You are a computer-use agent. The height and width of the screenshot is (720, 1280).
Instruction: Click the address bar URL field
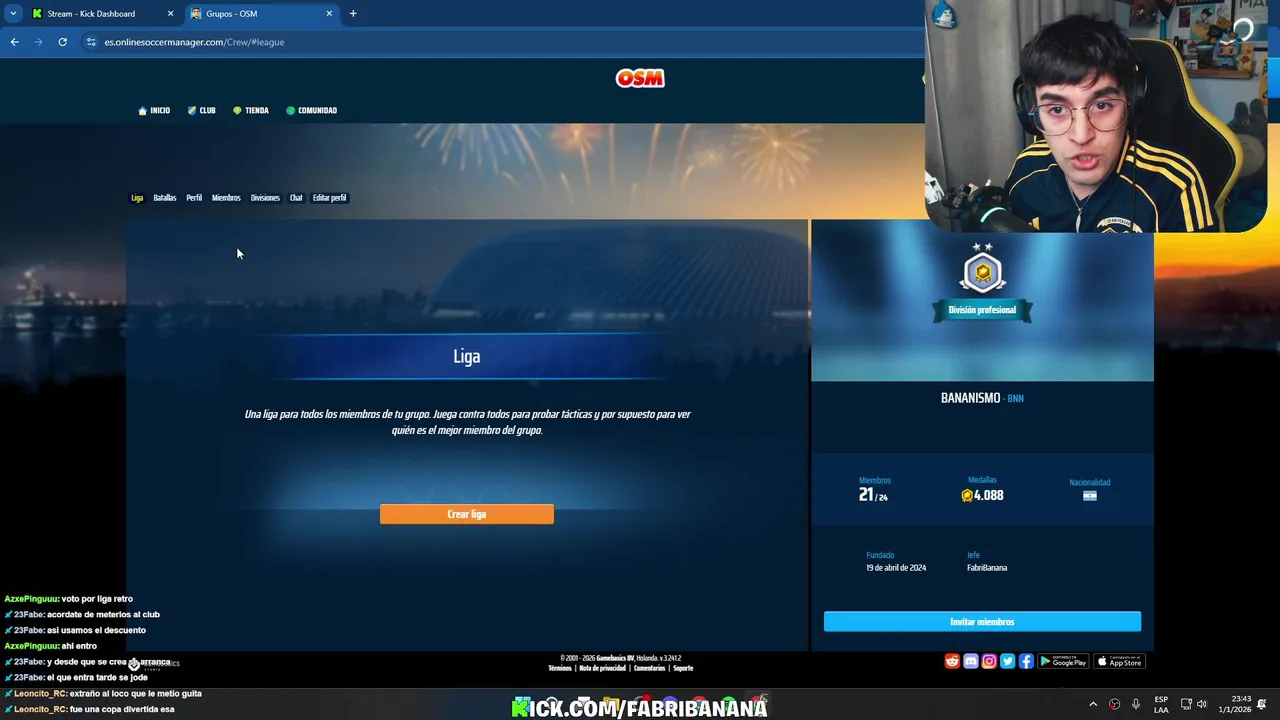click(500, 42)
